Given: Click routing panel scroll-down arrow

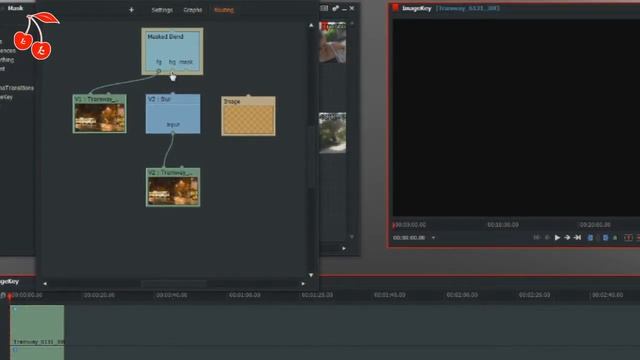Looking at the screenshot, I should 311,276.
